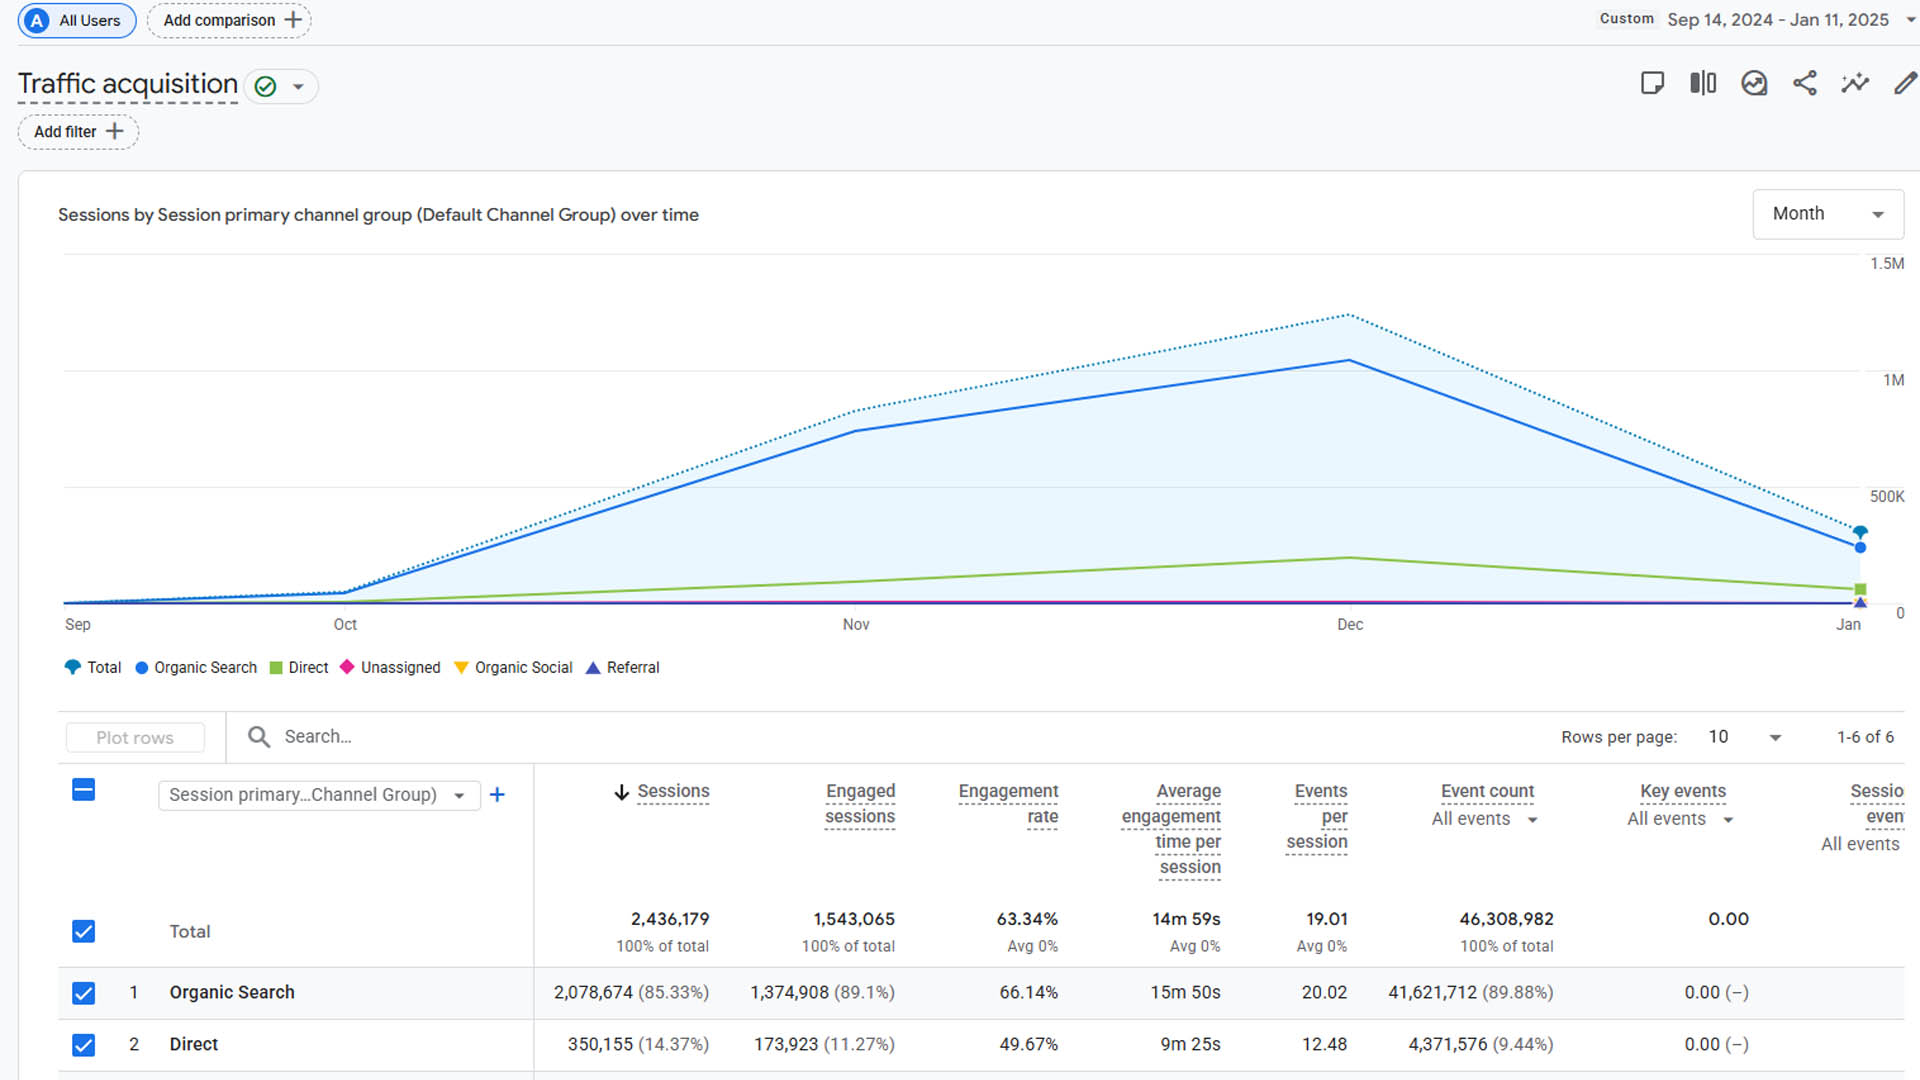Click the Traffic acquisition report title

pos(128,84)
